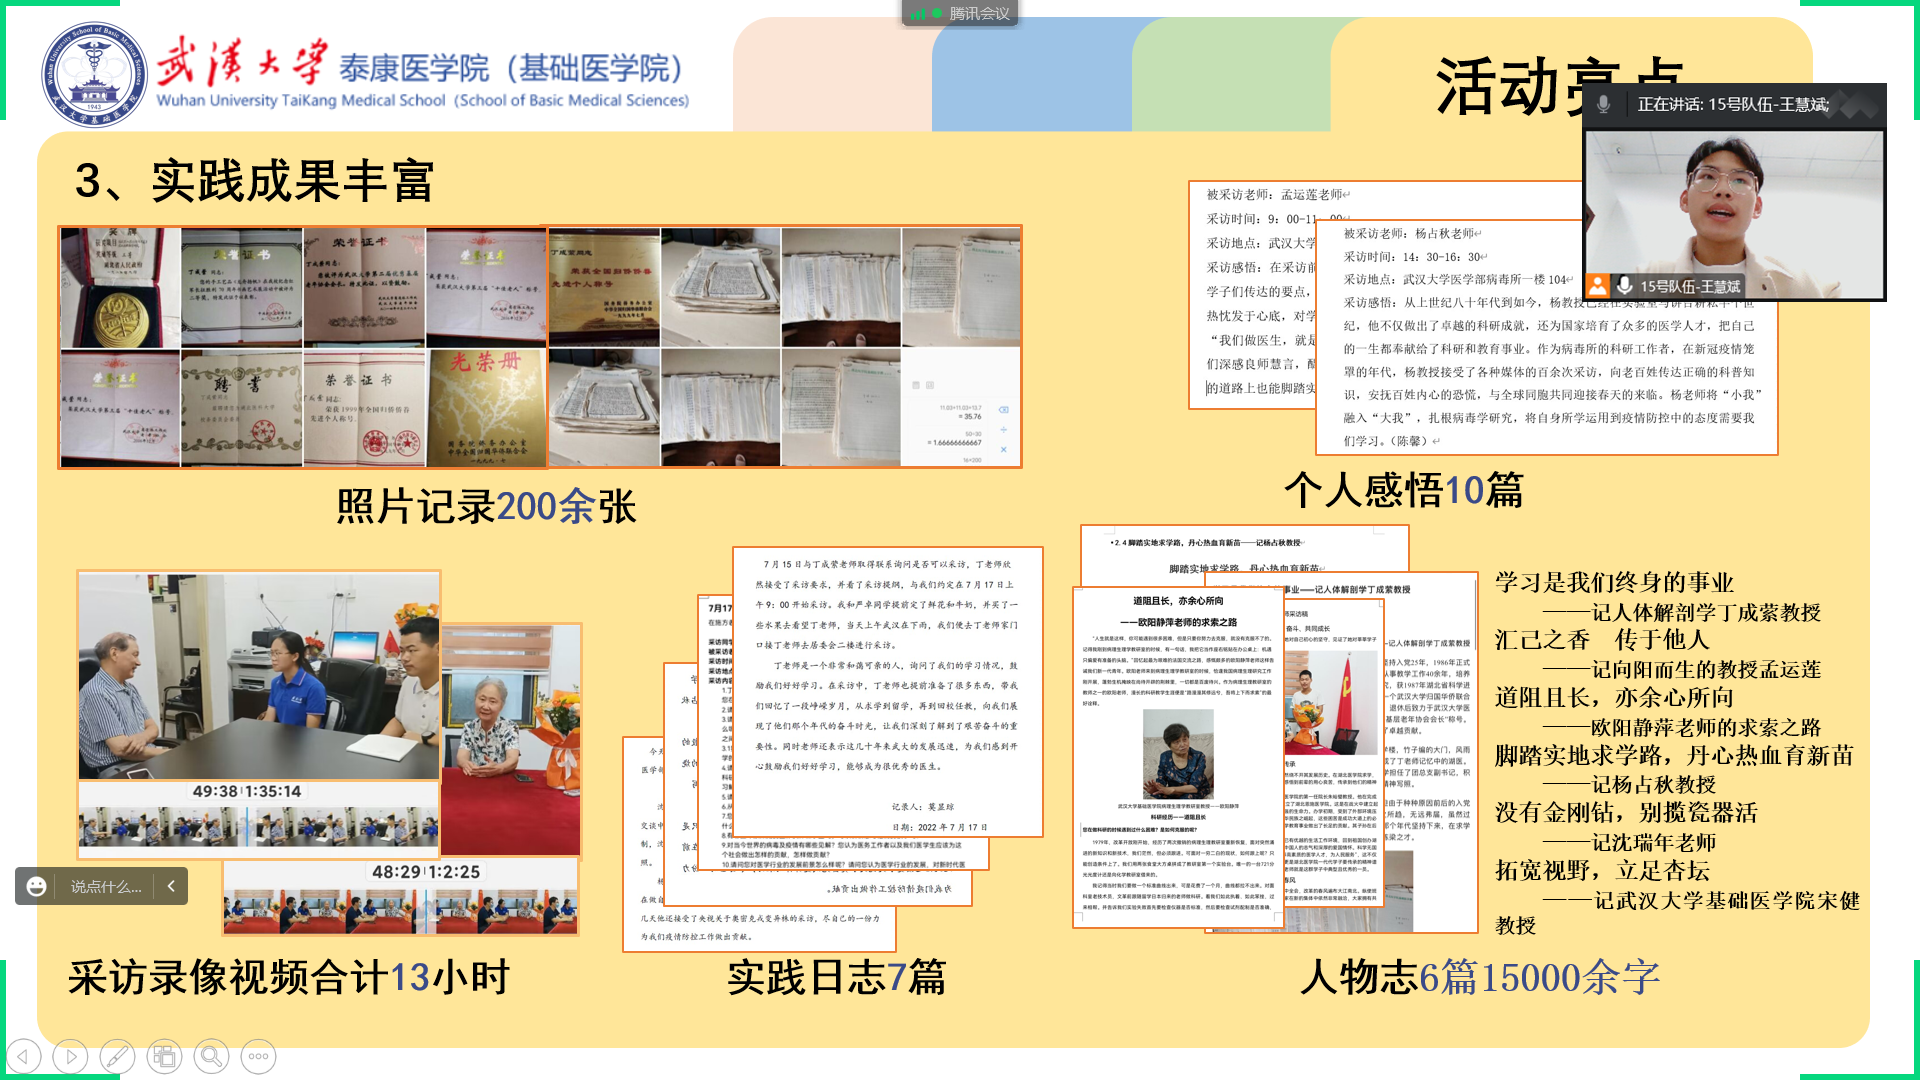Click the interview video screenshot with elderly man
This screenshot has height=1080, width=1920.
(x=259, y=677)
